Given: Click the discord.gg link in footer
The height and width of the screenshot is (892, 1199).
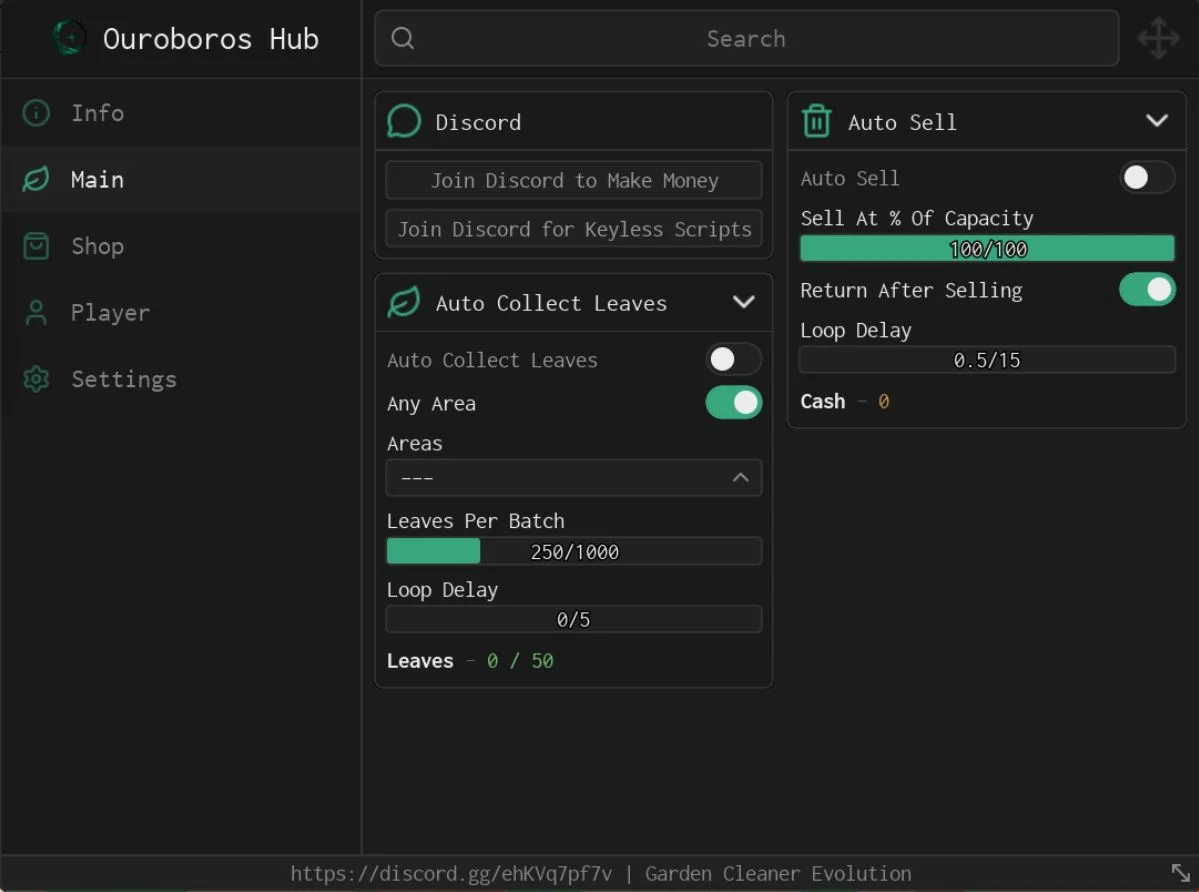Looking at the screenshot, I should 451,874.
